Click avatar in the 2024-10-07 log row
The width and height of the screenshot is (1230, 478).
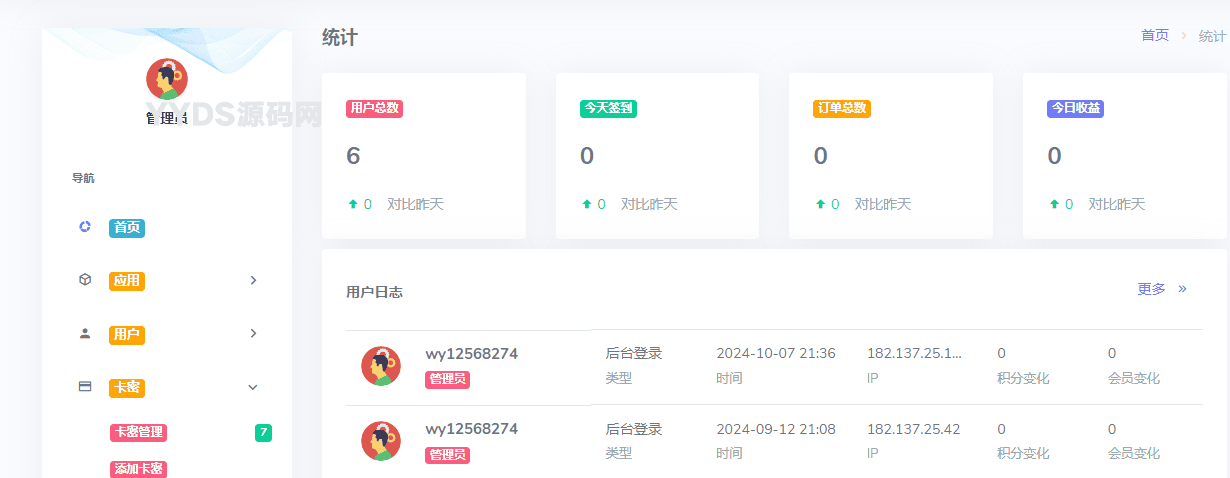[x=381, y=366]
